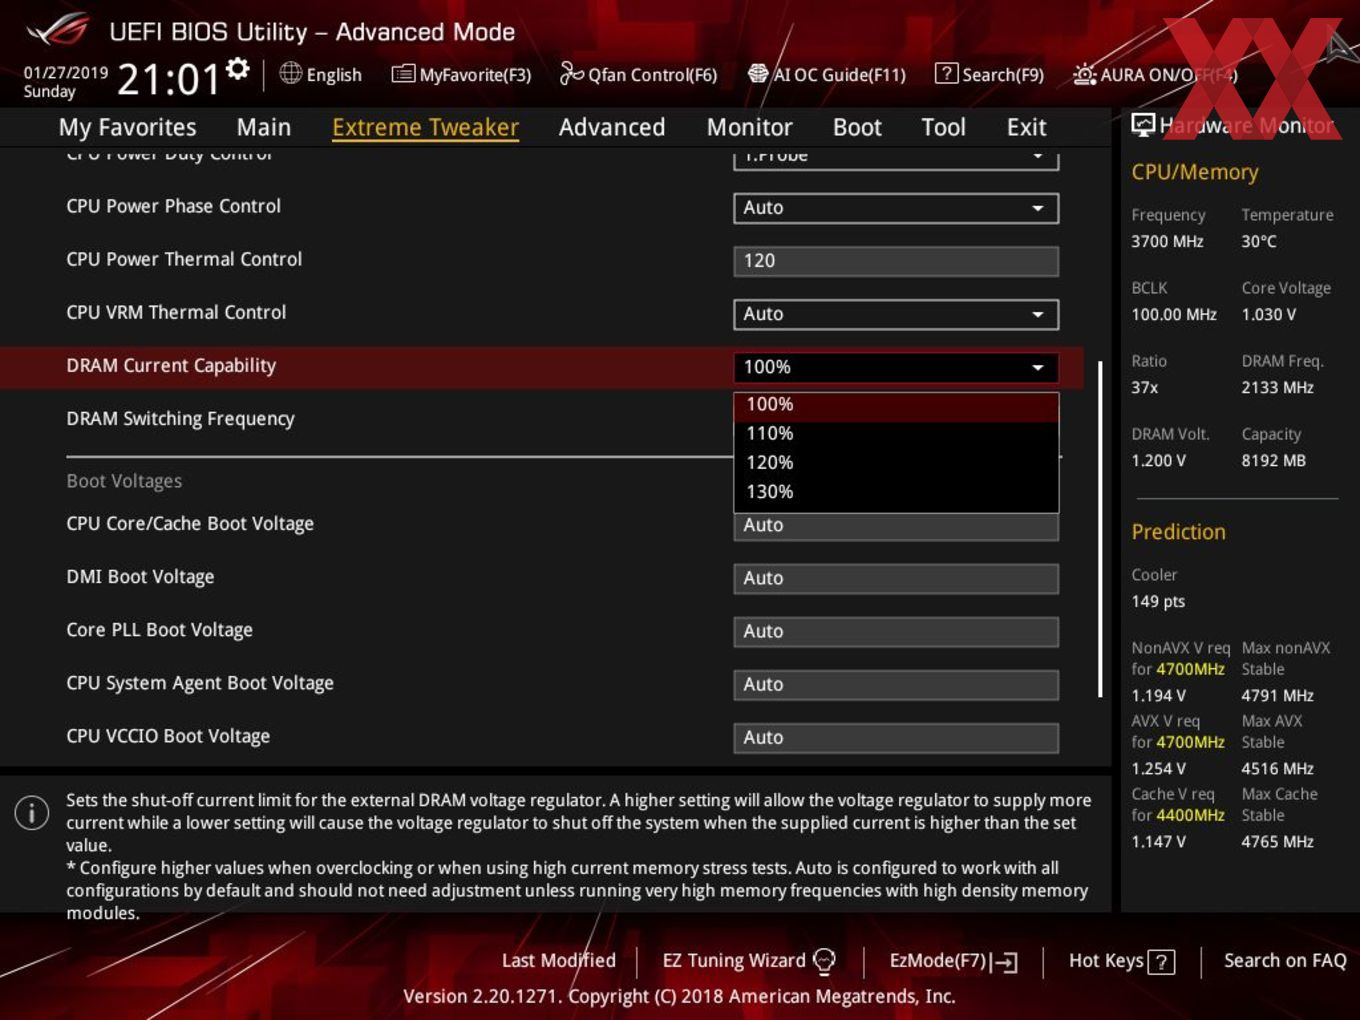Click the EZ Tuning Wizard bulb icon

(824, 961)
